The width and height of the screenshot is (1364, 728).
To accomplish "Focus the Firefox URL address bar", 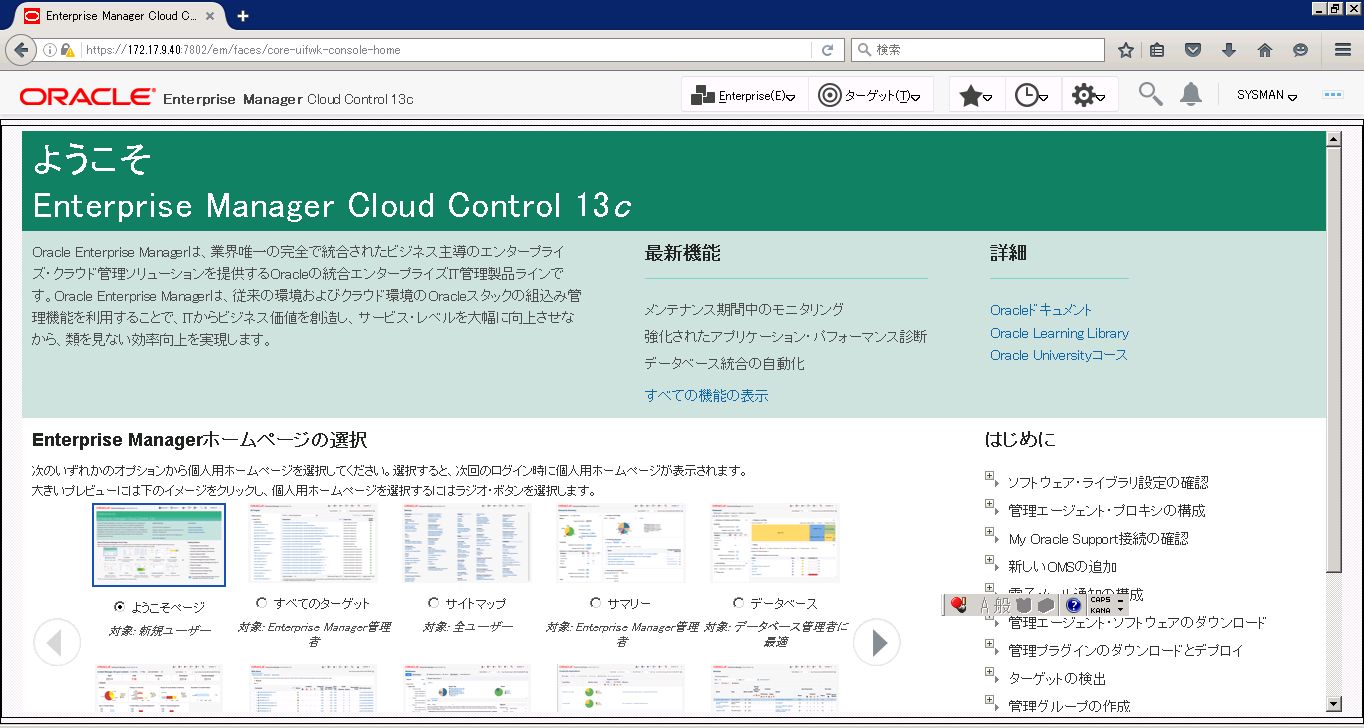I will [445, 50].
